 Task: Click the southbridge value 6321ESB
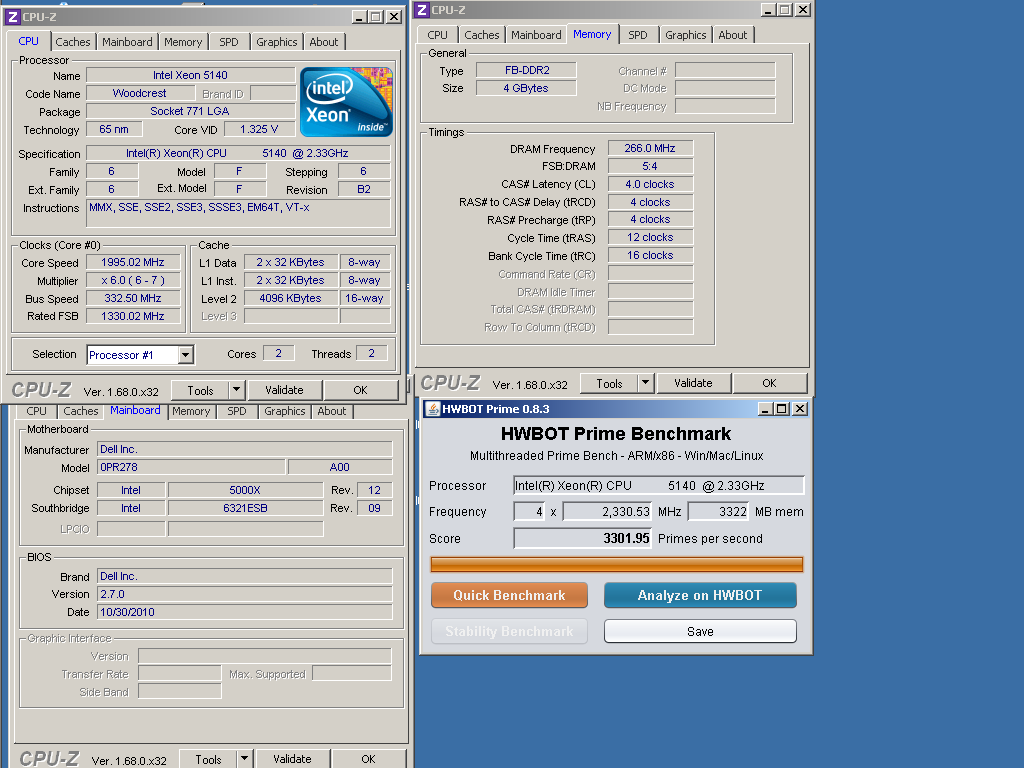pyautogui.click(x=245, y=508)
